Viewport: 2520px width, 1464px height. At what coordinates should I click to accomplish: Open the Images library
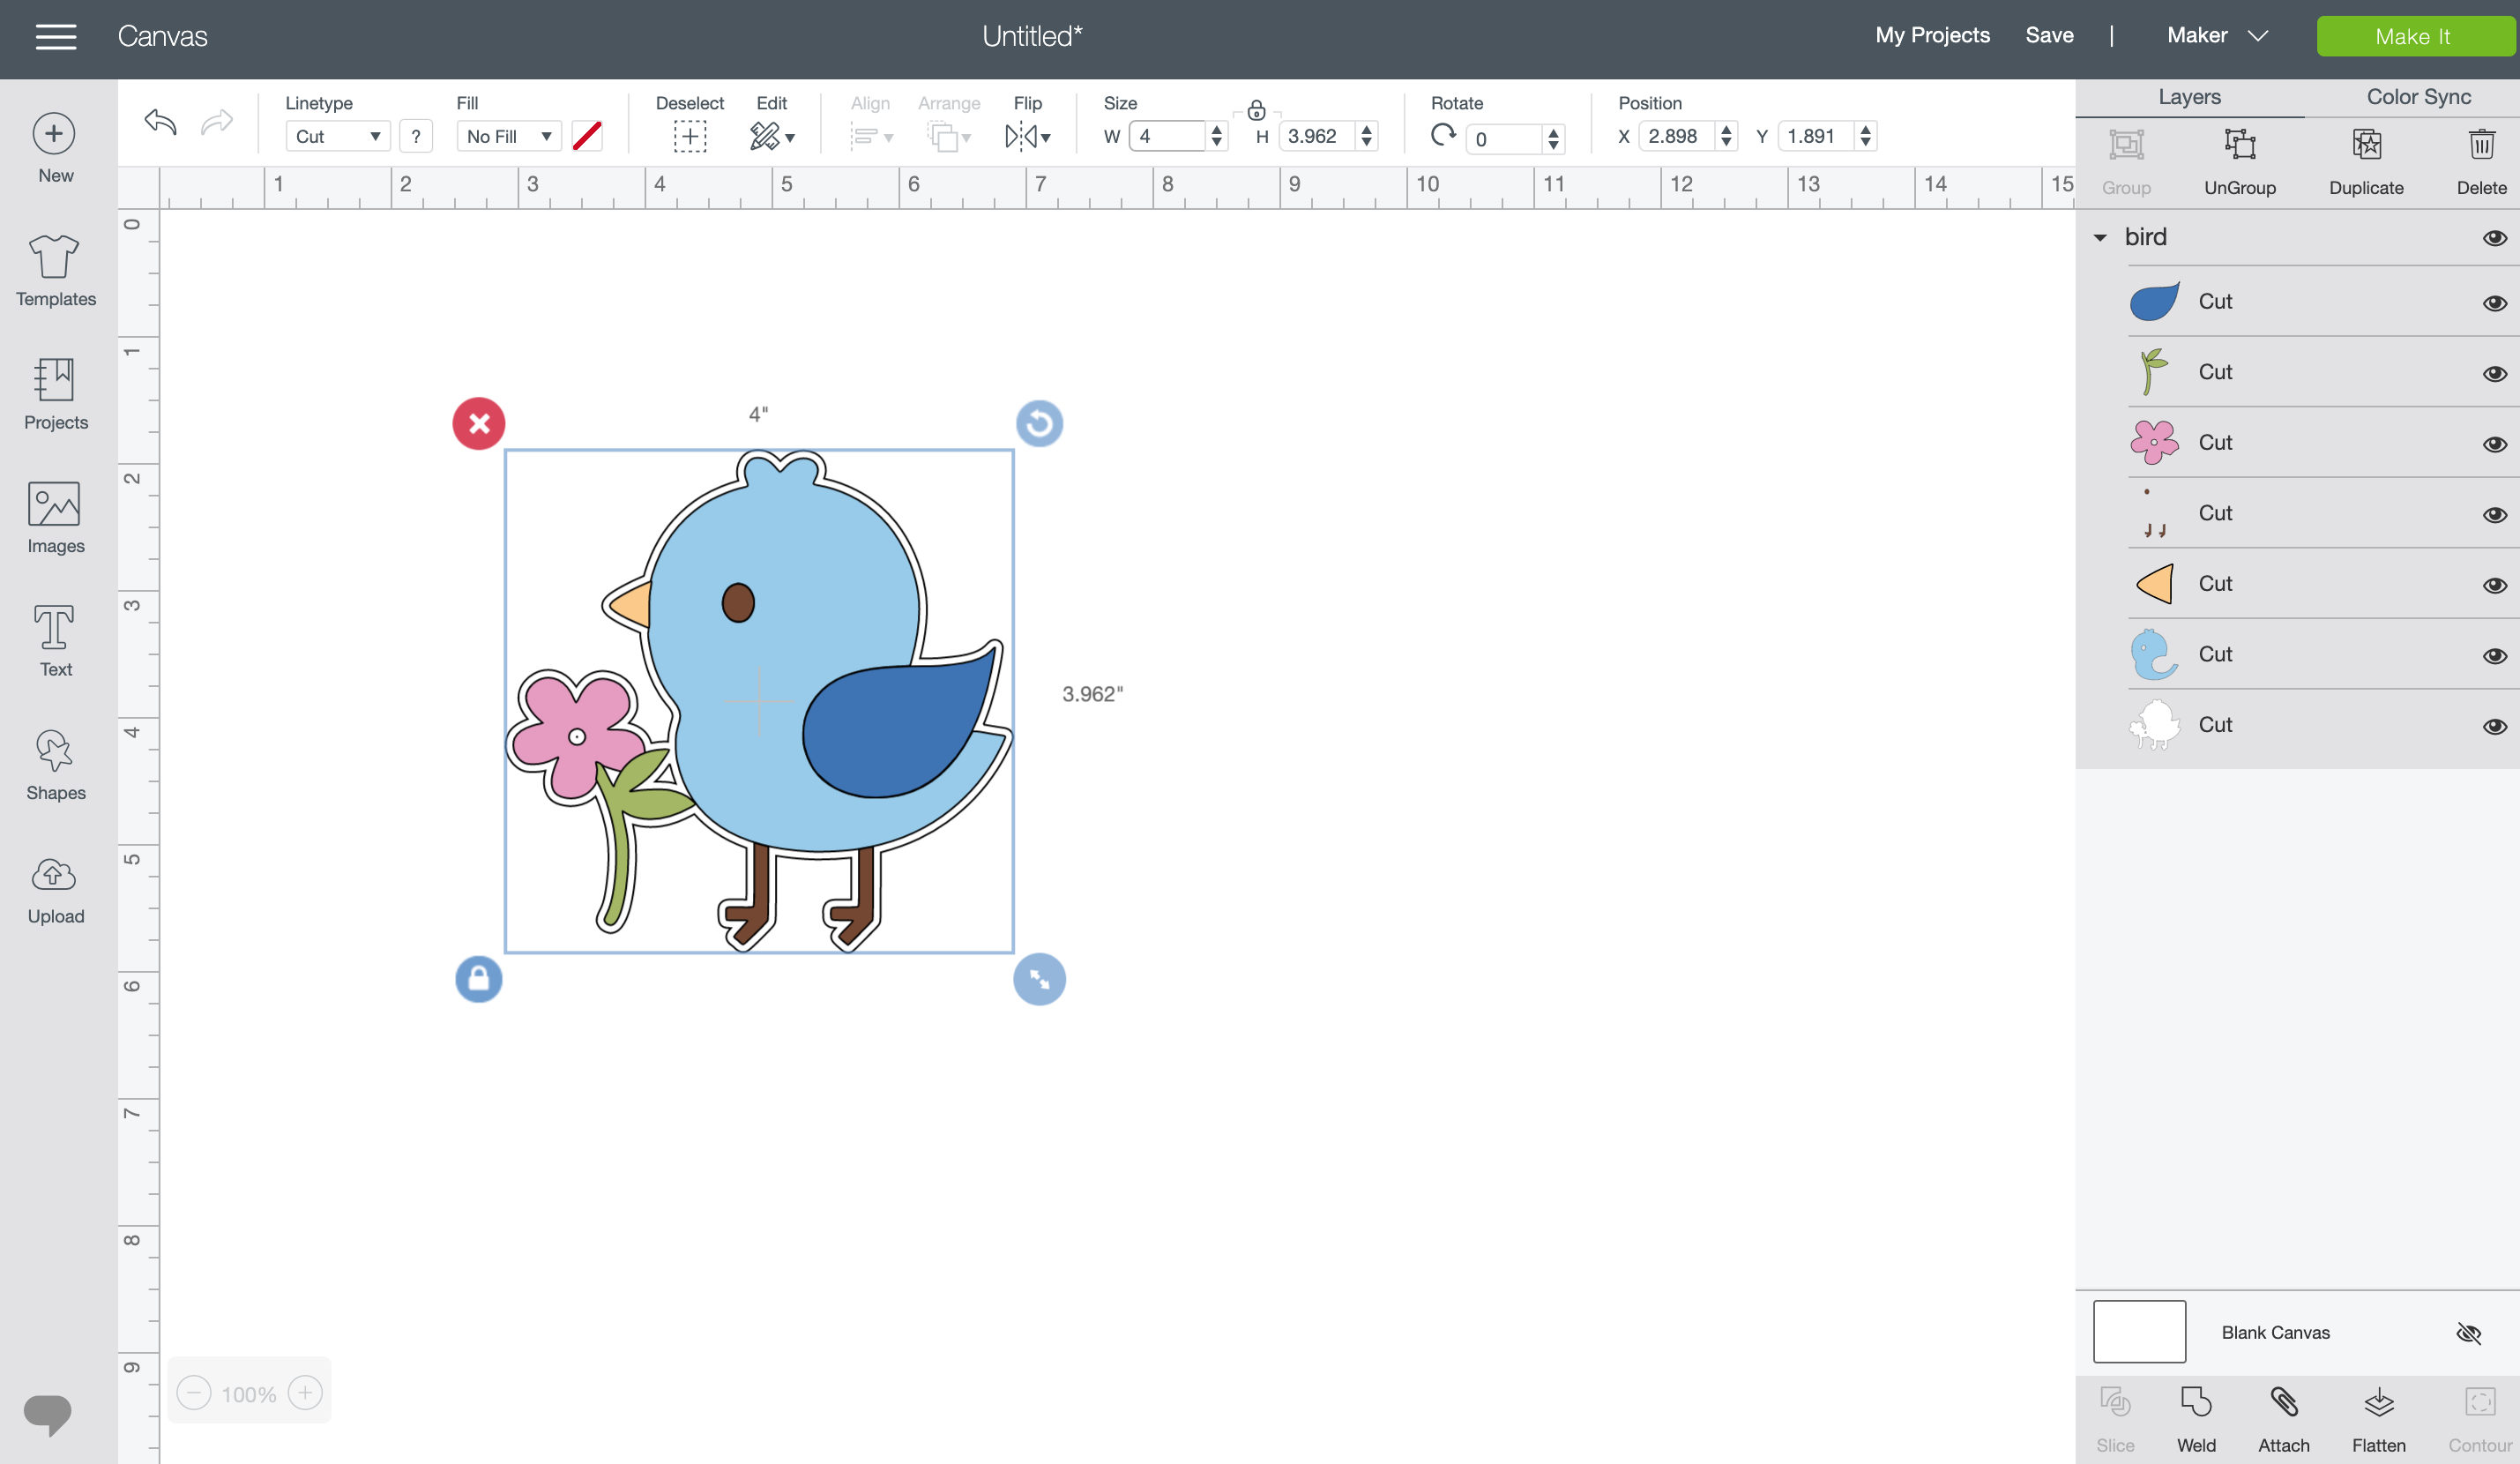(55, 518)
